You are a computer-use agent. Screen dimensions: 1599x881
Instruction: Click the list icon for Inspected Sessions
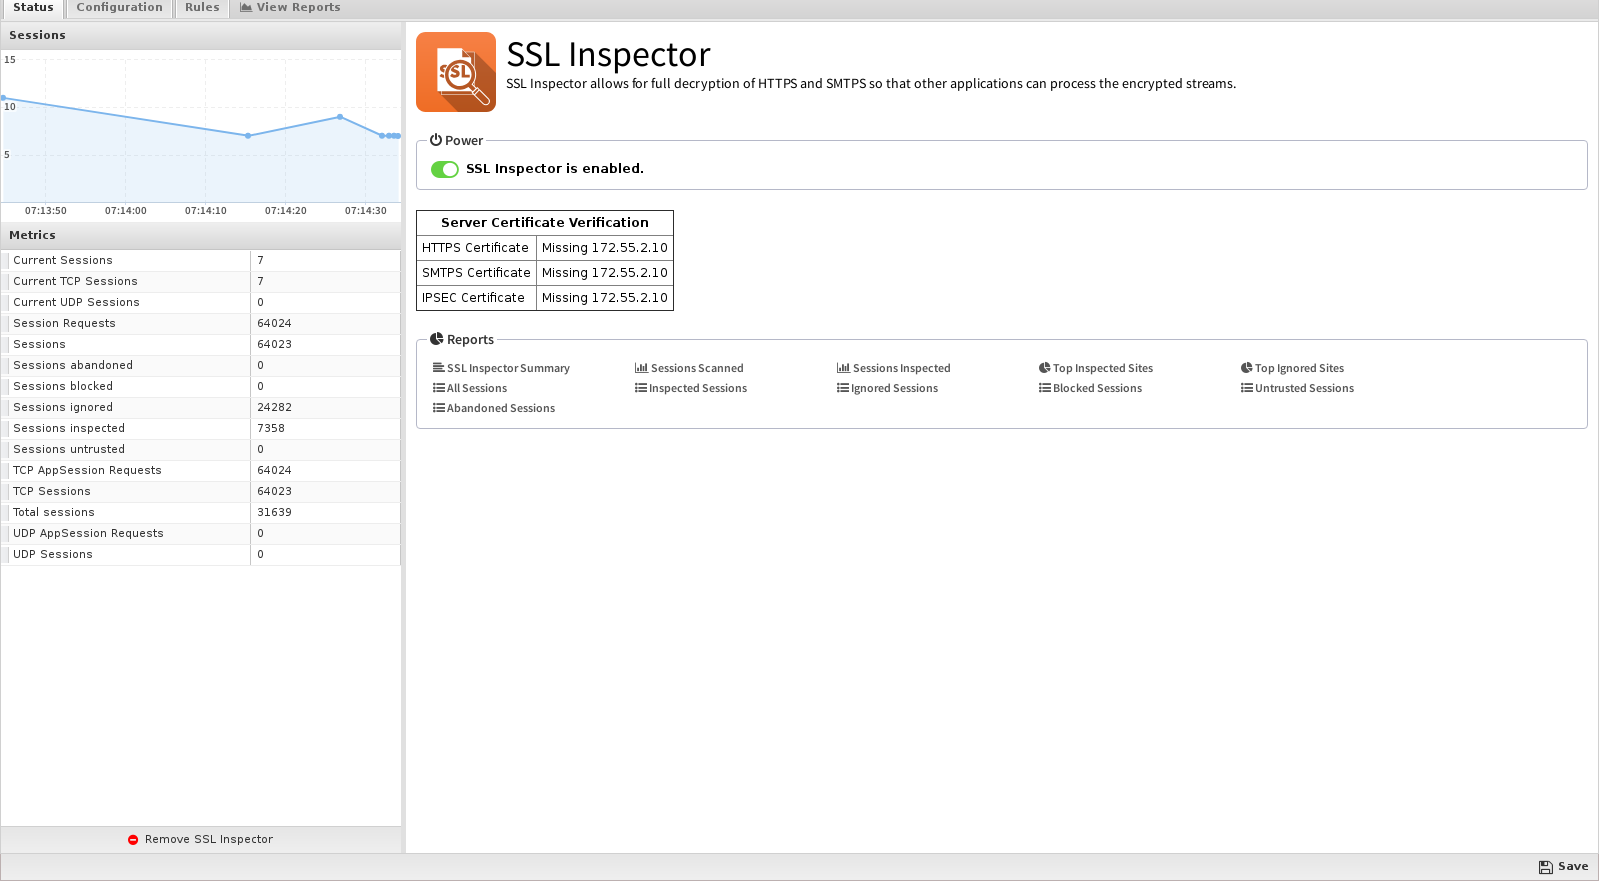[640, 388]
